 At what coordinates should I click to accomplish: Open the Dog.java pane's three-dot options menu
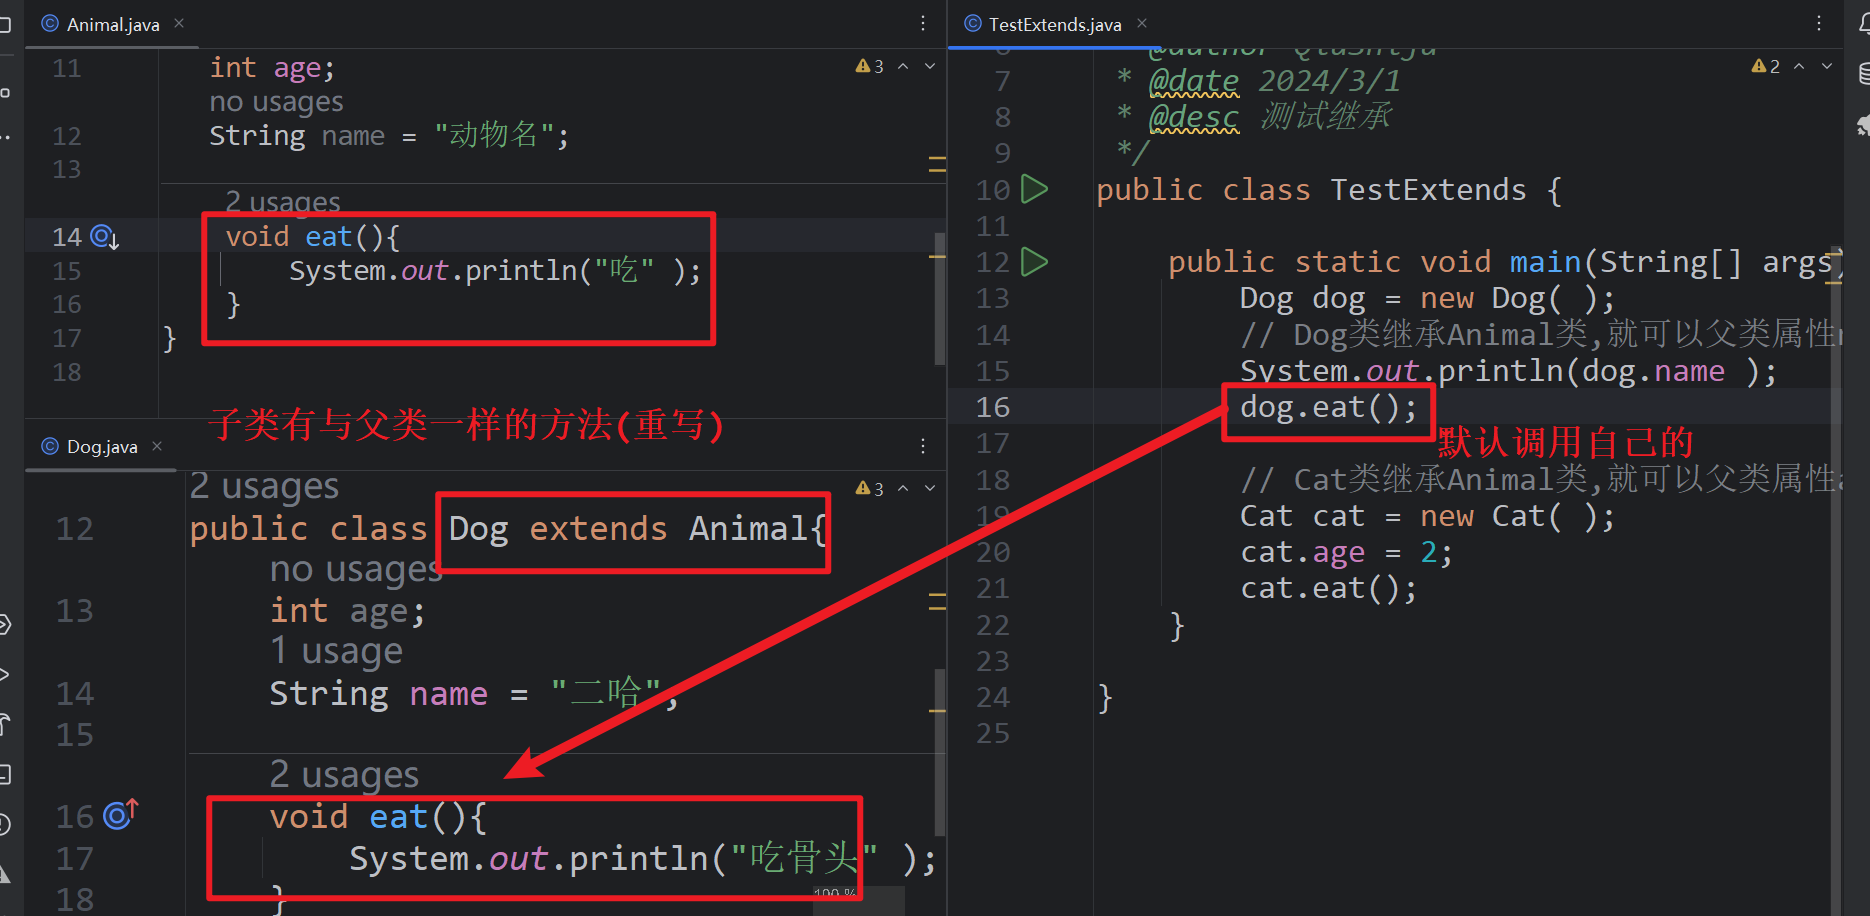point(923,446)
